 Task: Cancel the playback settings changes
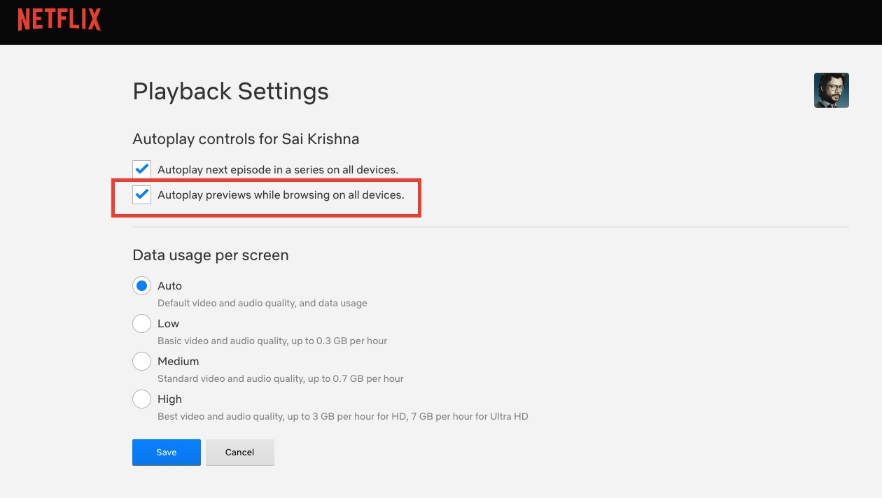[x=240, y=452]
